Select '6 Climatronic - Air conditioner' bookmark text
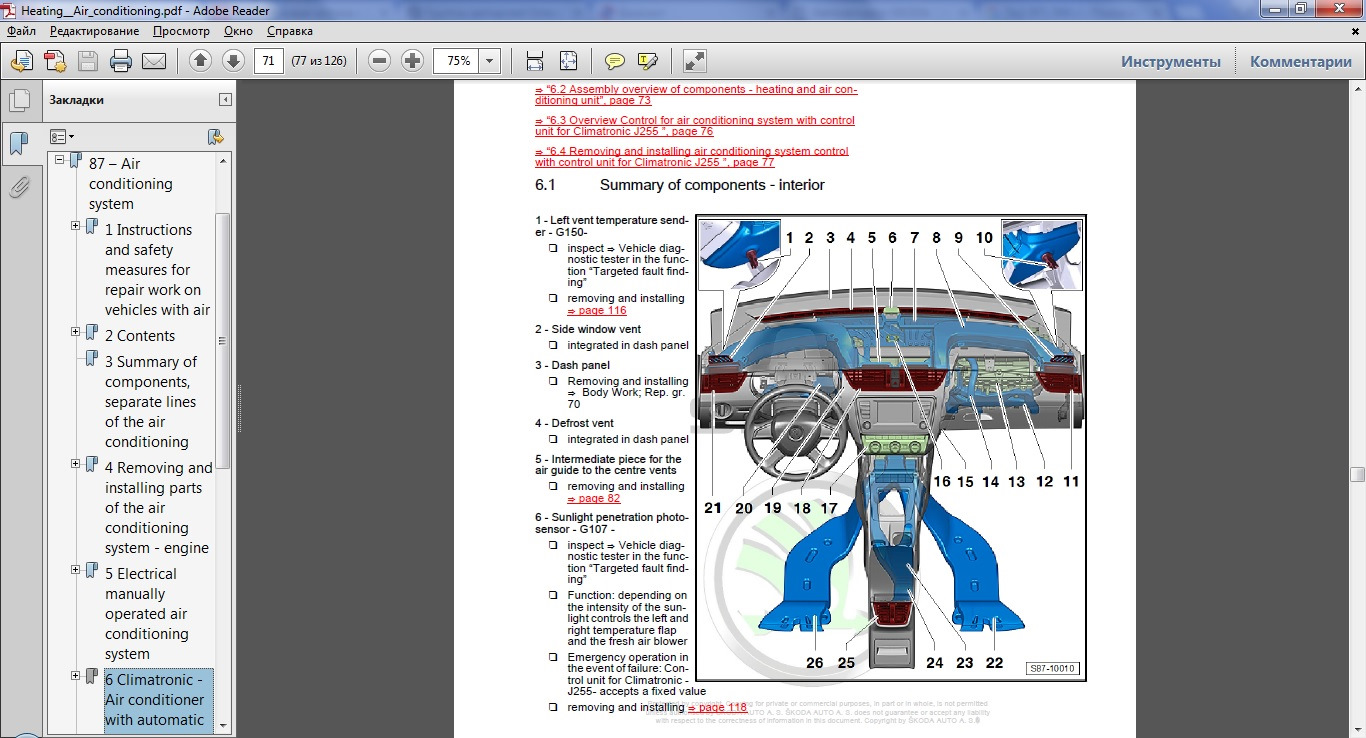This screenshot has height=738, width=1366. (x=158, y=700)
